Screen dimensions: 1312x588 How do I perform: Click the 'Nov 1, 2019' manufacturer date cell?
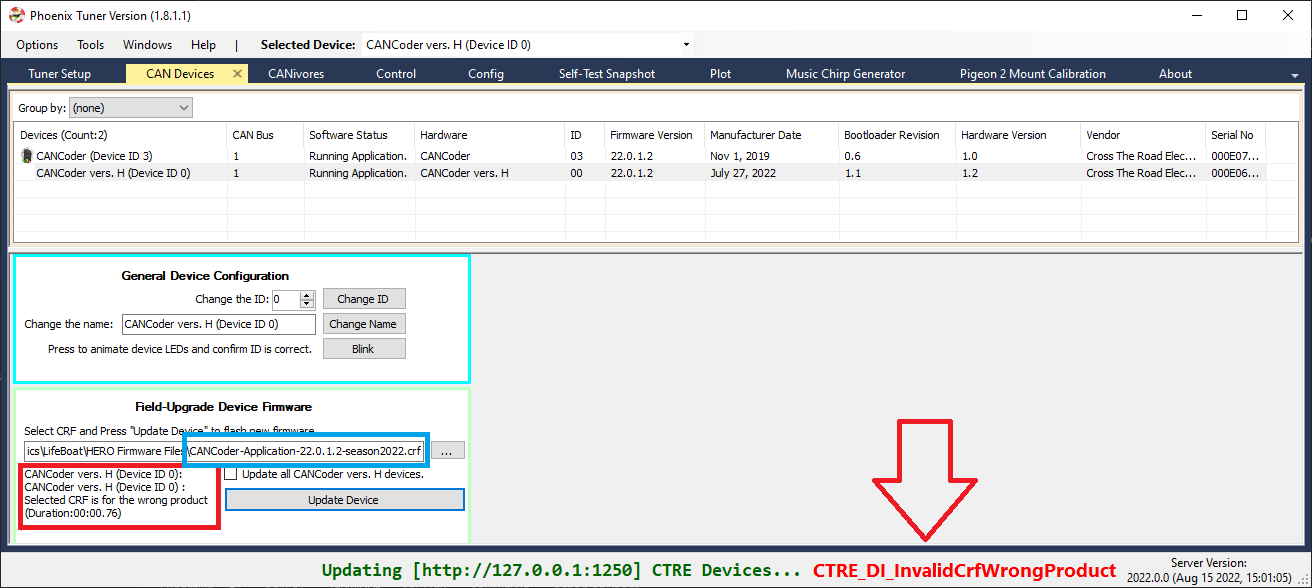(740, 156)
